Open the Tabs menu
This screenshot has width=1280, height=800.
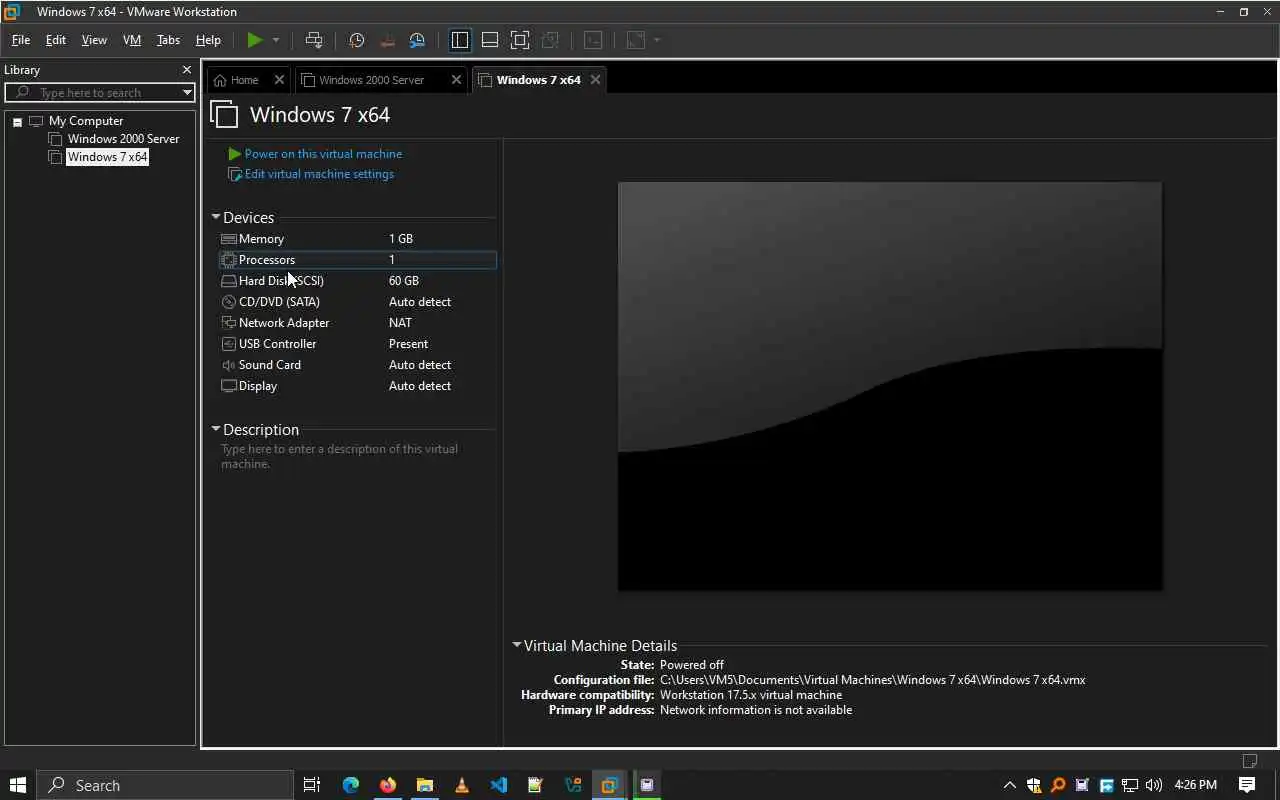[168, 40]
